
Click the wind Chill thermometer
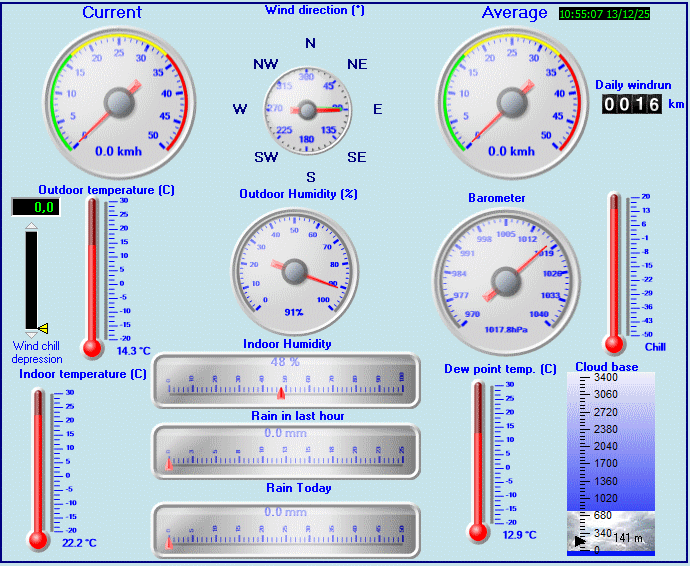click(615, 272)
